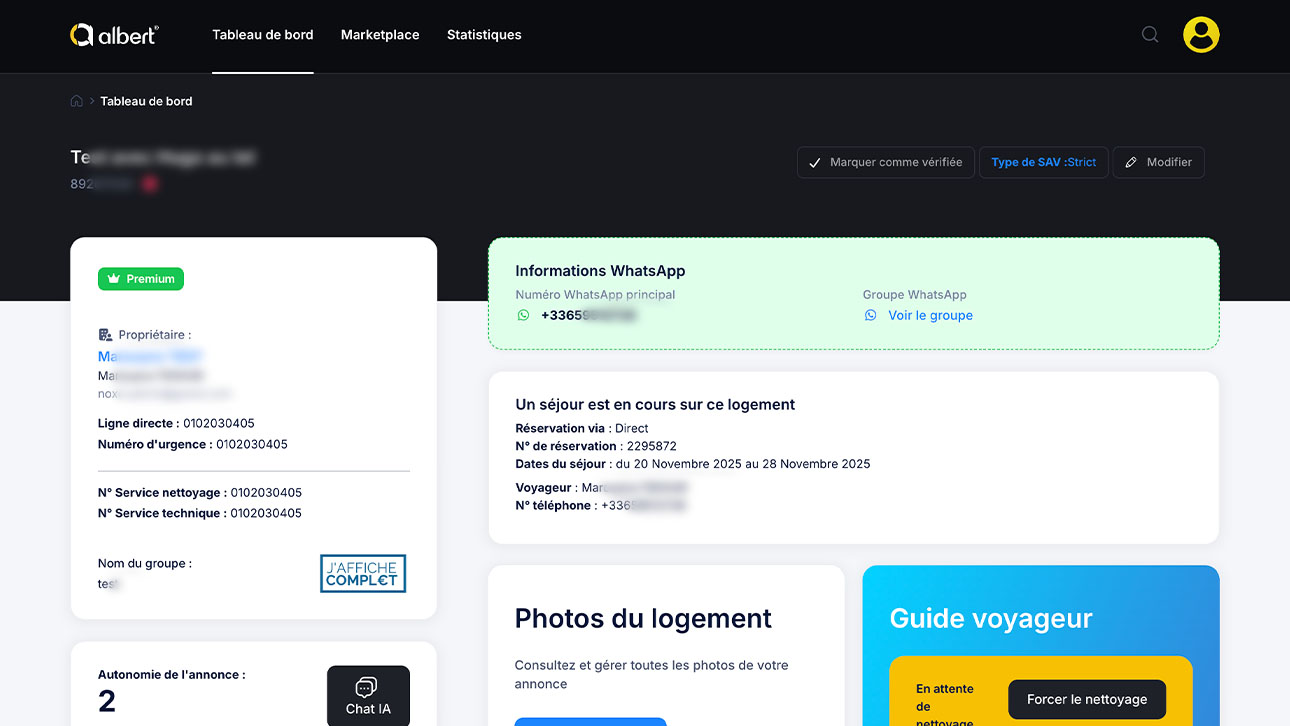Click the J'affiche Complet logo thumbnail
Image resolution: width=1290 pixels, height=726 pixels.
coord(363,573)
